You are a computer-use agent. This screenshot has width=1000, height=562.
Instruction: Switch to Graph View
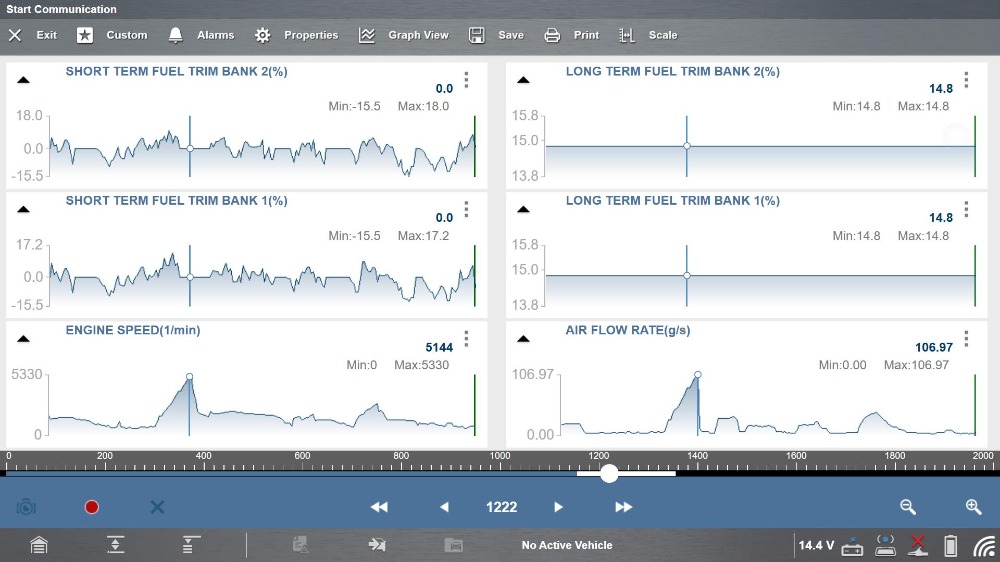(x=404, y=35)
